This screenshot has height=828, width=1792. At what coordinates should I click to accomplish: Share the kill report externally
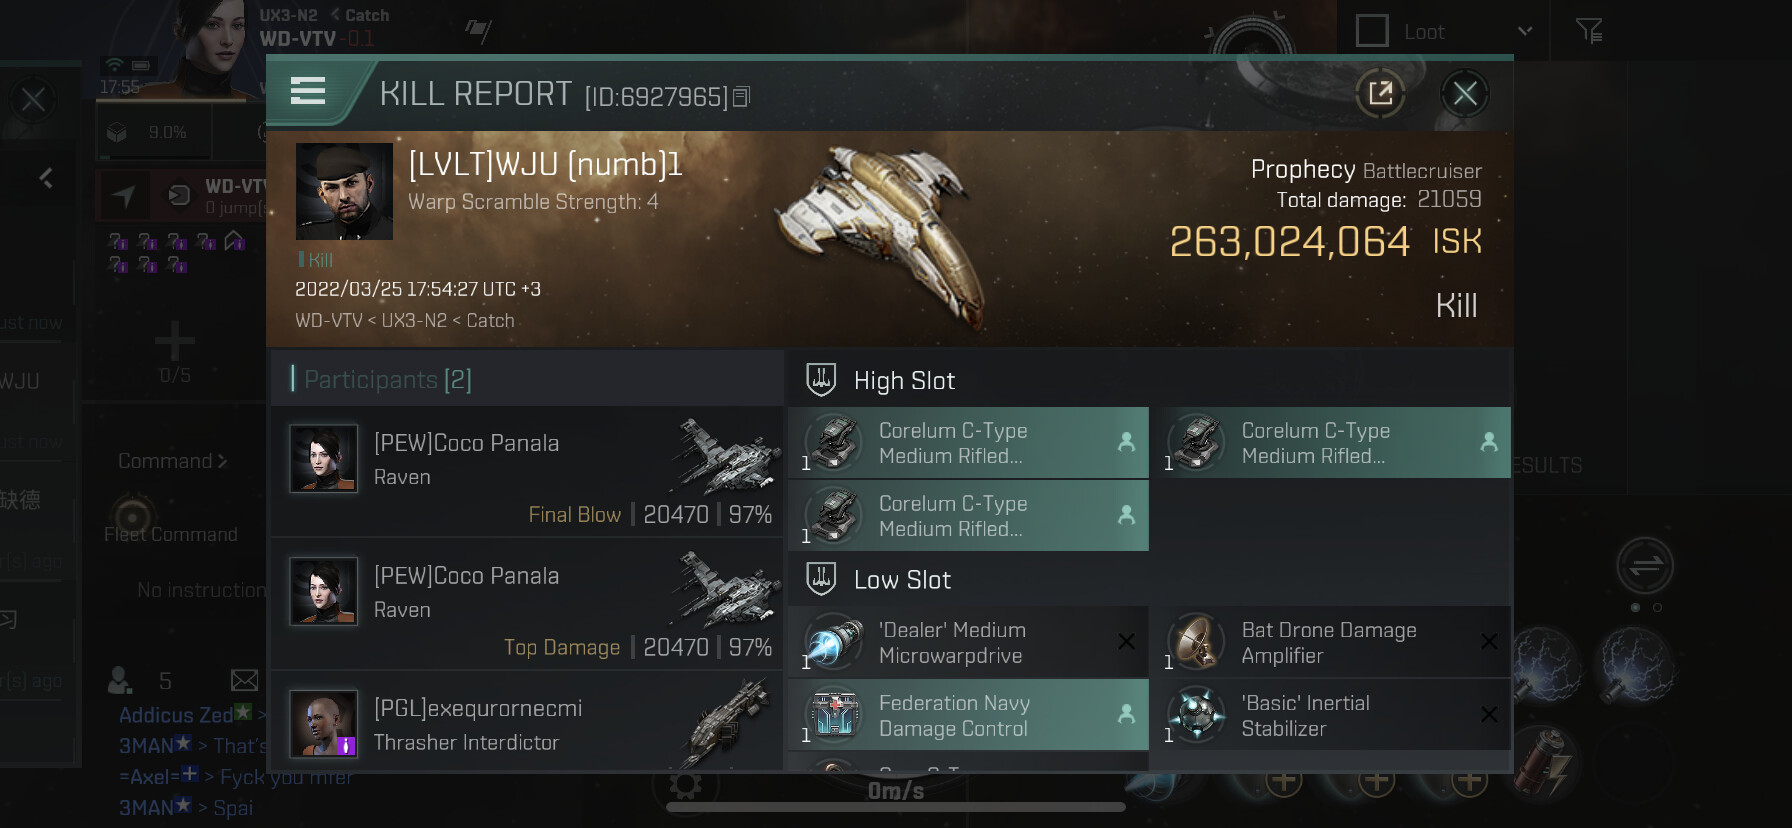1380,94
